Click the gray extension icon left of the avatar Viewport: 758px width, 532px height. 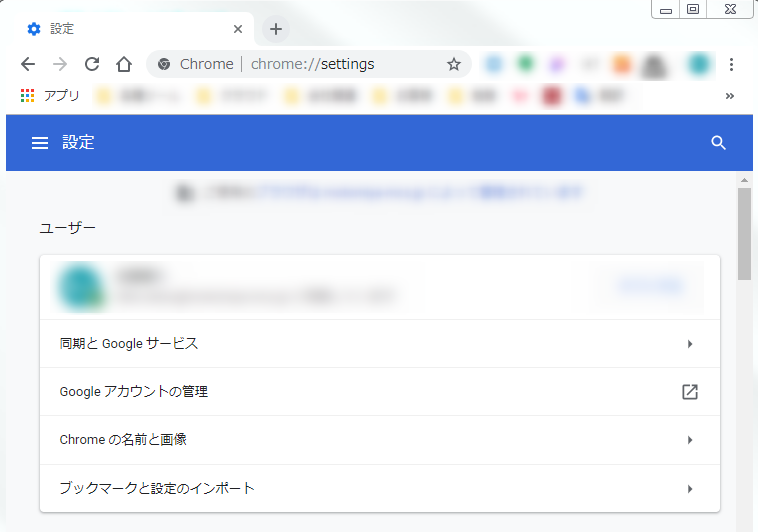(653, 65)
